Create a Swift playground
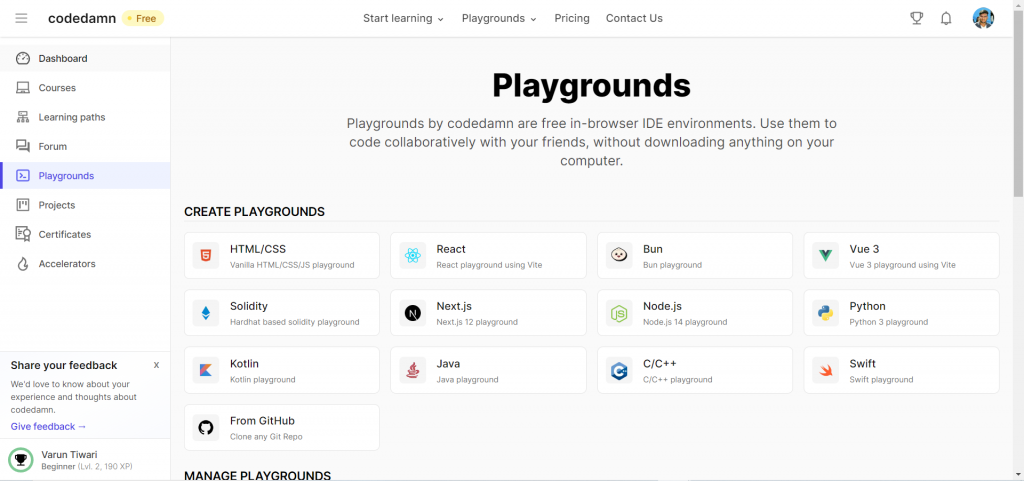 pos(901,371)
